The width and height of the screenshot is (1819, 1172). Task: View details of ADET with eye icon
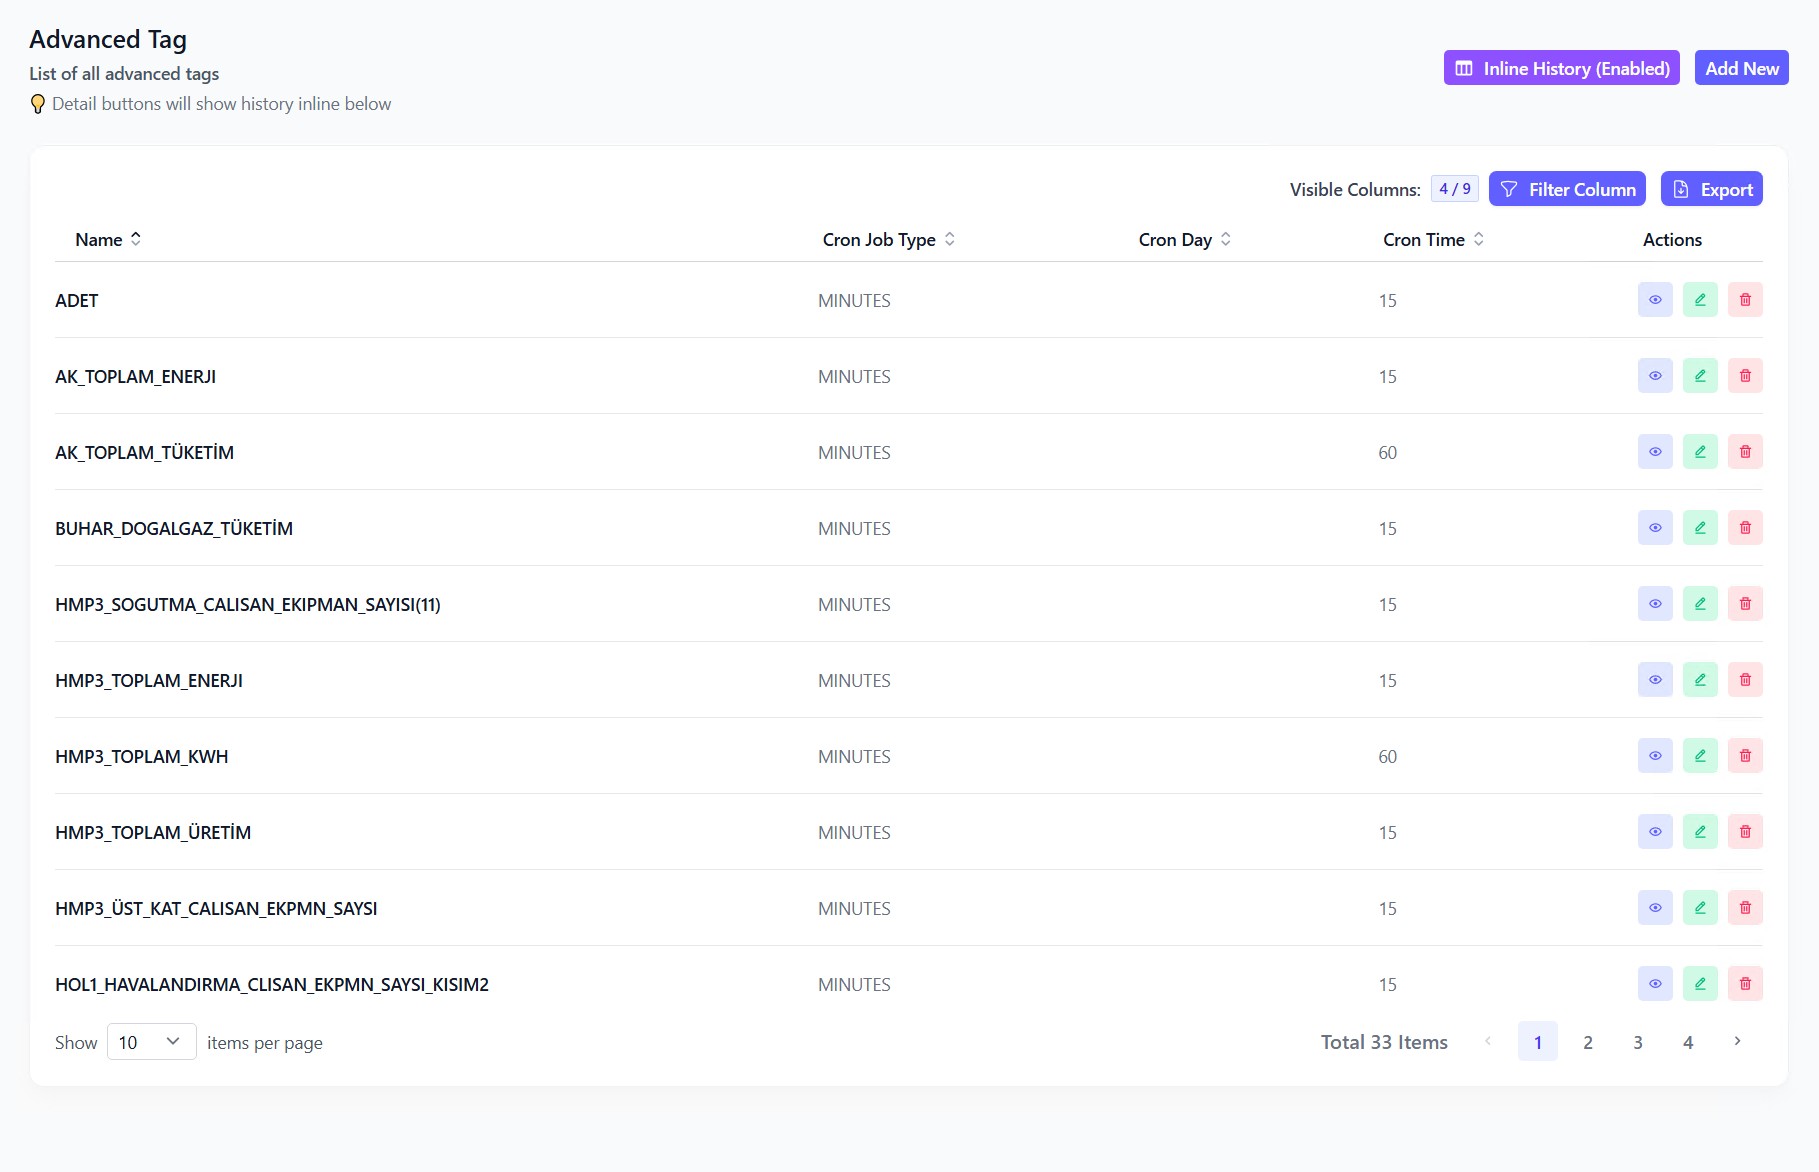point(1655,300)
